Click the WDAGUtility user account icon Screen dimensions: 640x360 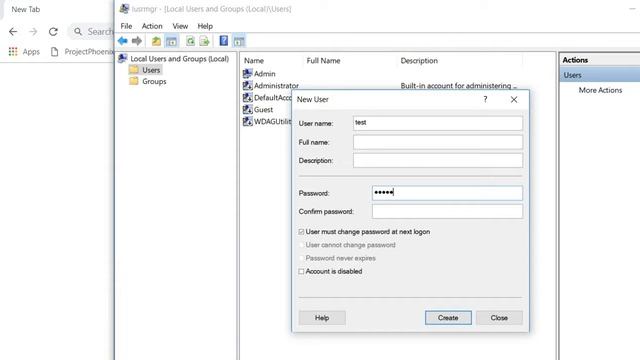[247, 121]
